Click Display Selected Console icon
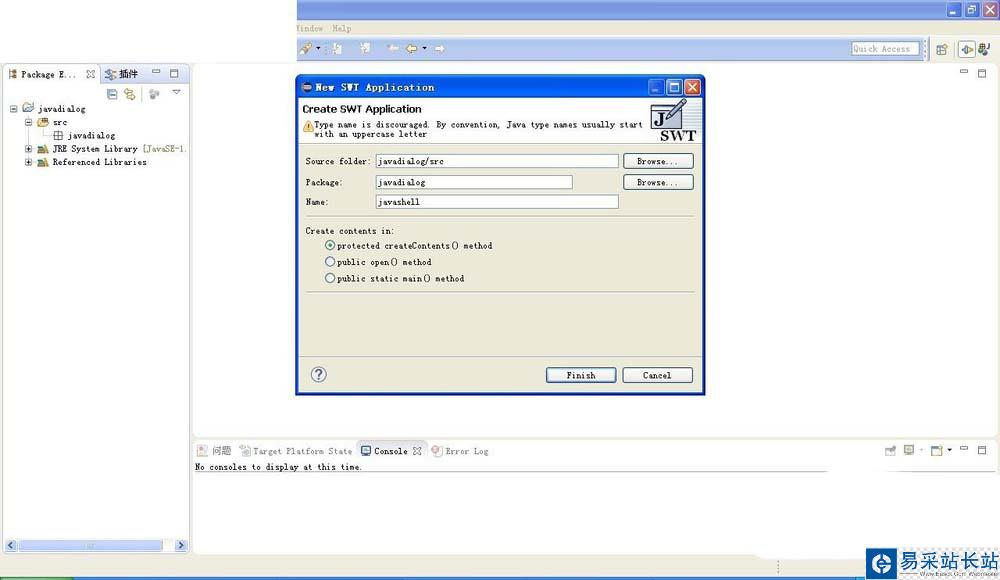The height and width of the screenshot is (580, 1000). (909, 450)
